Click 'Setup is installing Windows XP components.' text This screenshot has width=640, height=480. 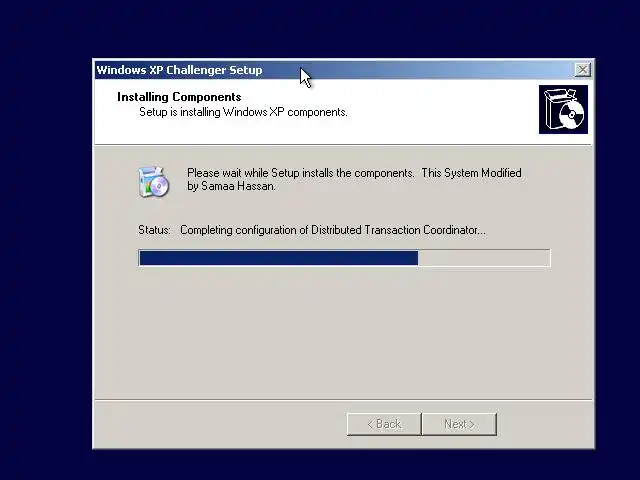(x=243, y=112)
